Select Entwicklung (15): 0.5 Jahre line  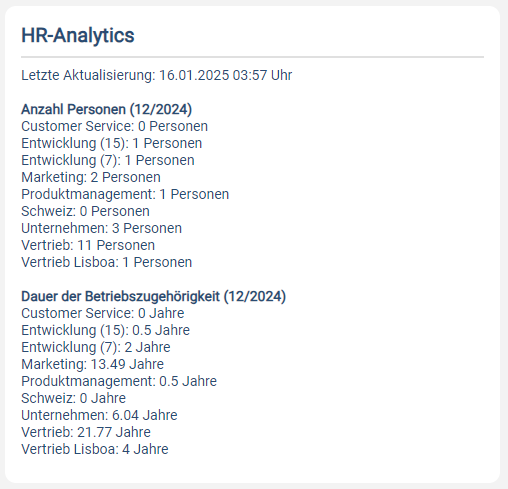(x=105, y=330)
